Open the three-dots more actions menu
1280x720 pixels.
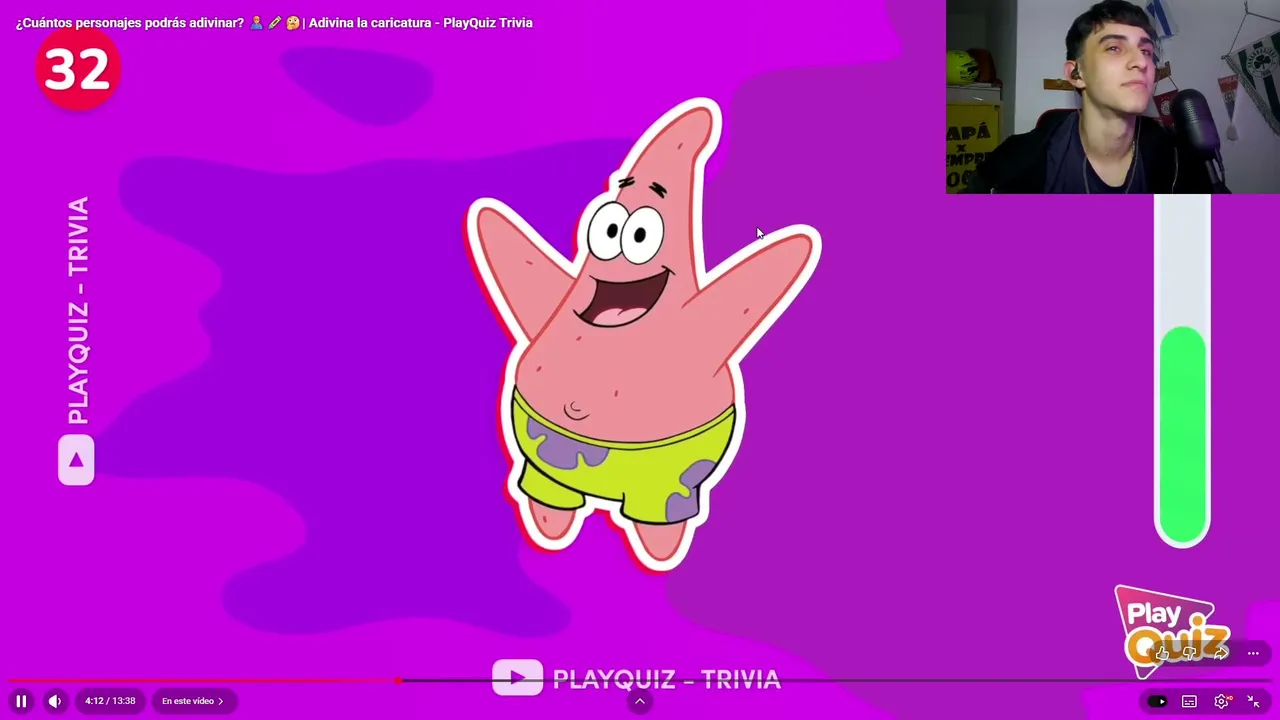(1253, 653)
